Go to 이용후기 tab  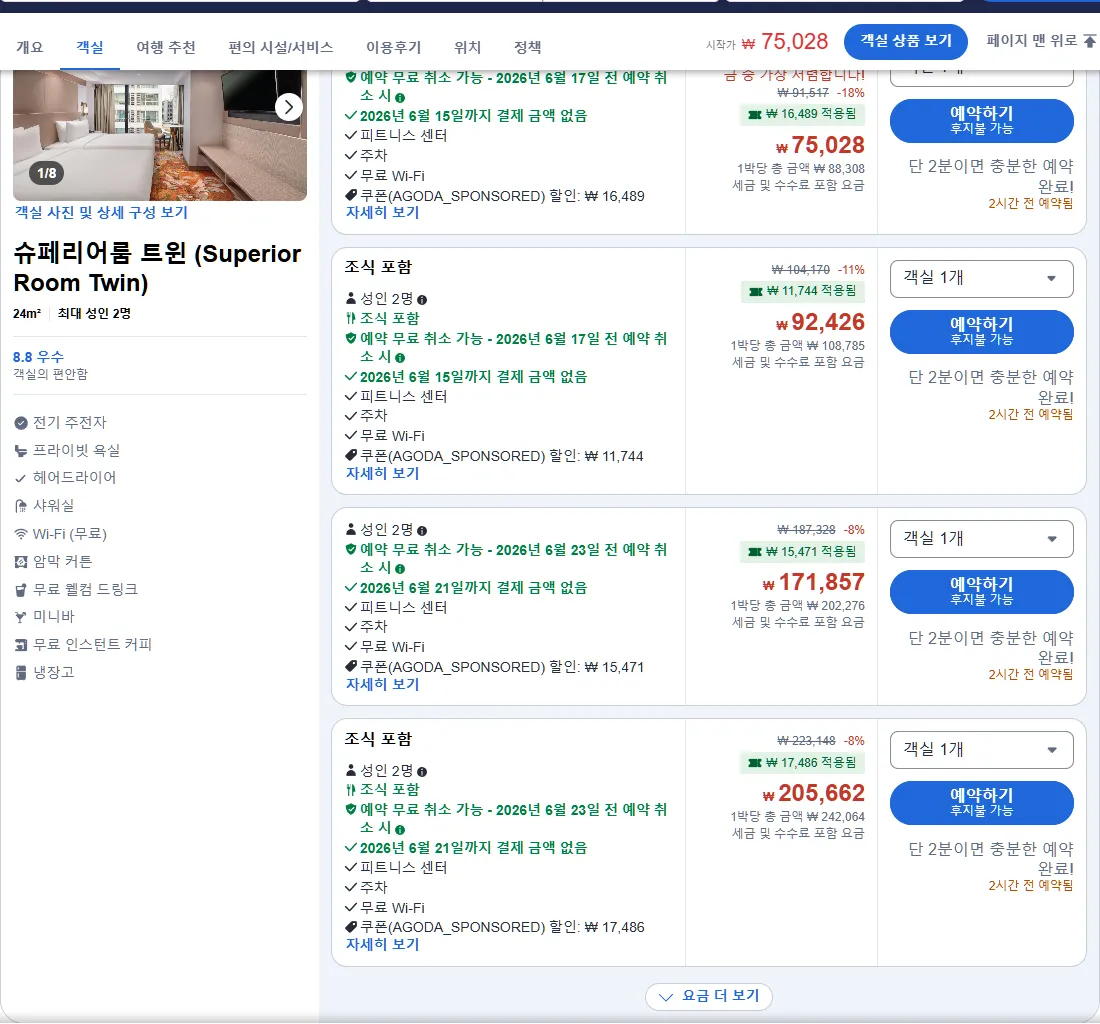click(394, 47)
